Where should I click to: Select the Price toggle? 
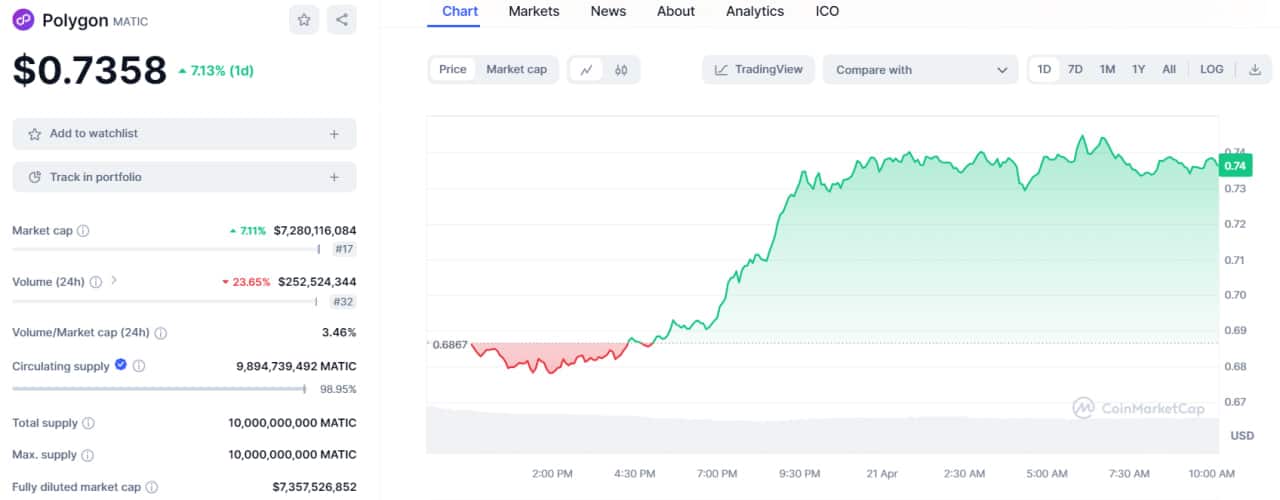(x=453, y=69)
